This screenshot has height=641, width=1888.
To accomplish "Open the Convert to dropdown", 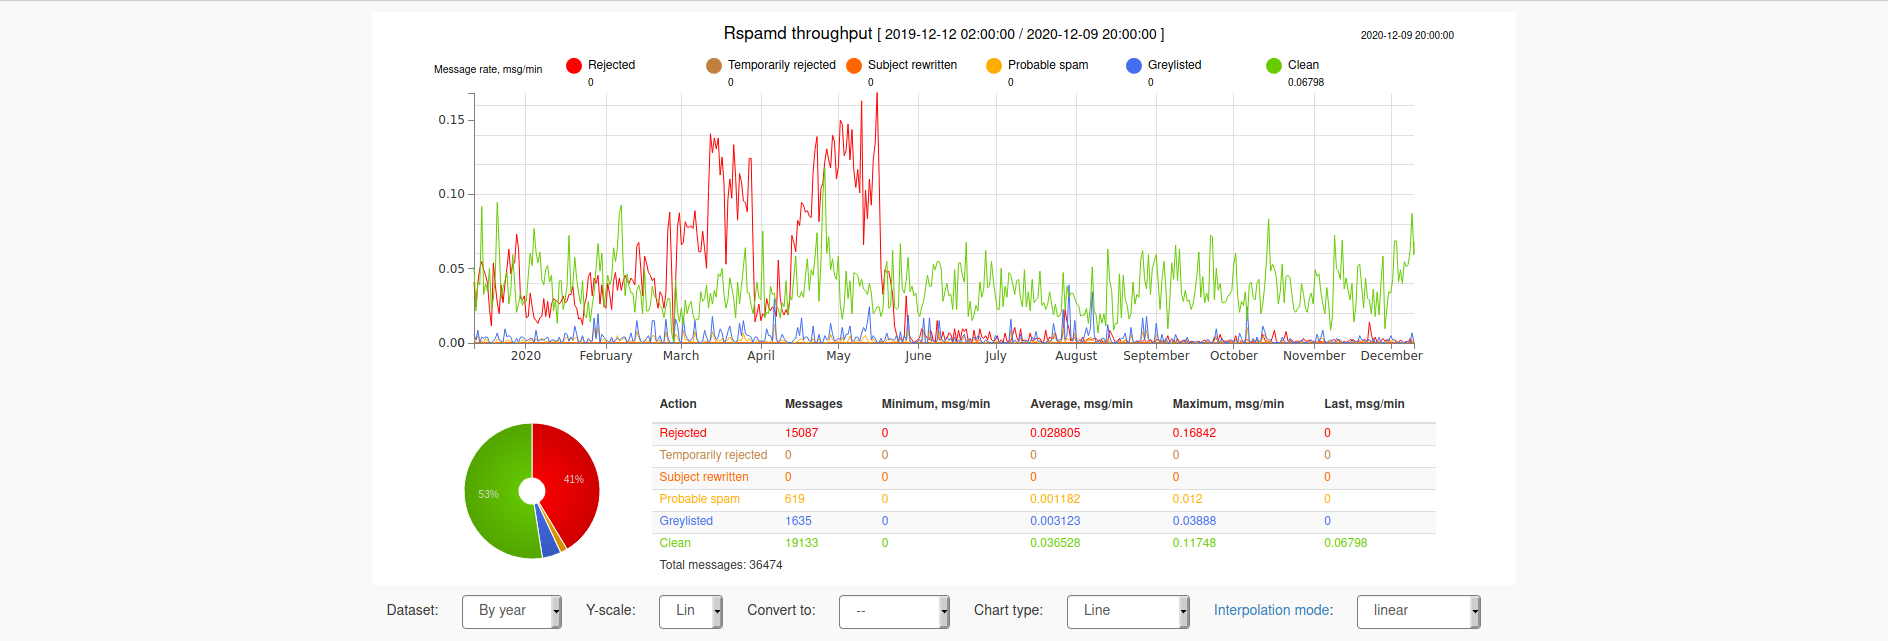I will coord(894,611).
